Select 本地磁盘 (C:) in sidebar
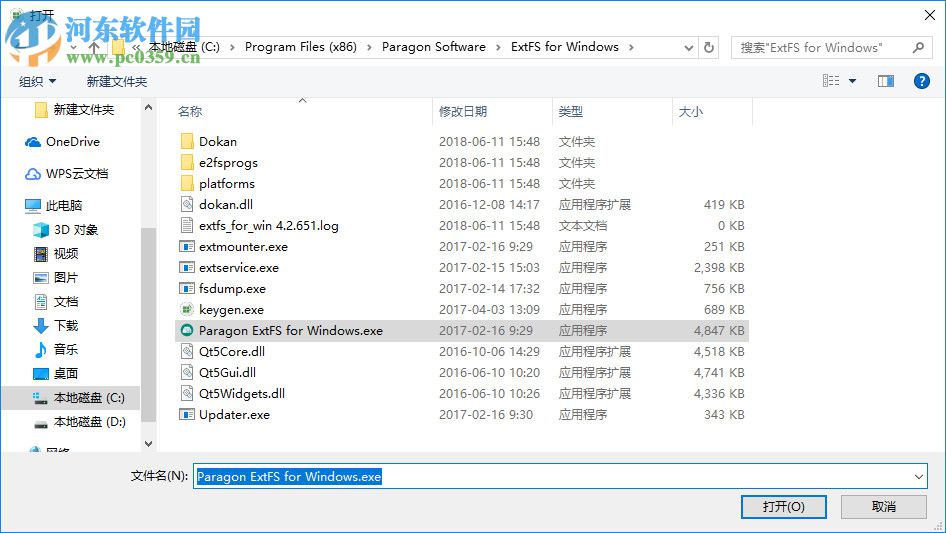 71,398
